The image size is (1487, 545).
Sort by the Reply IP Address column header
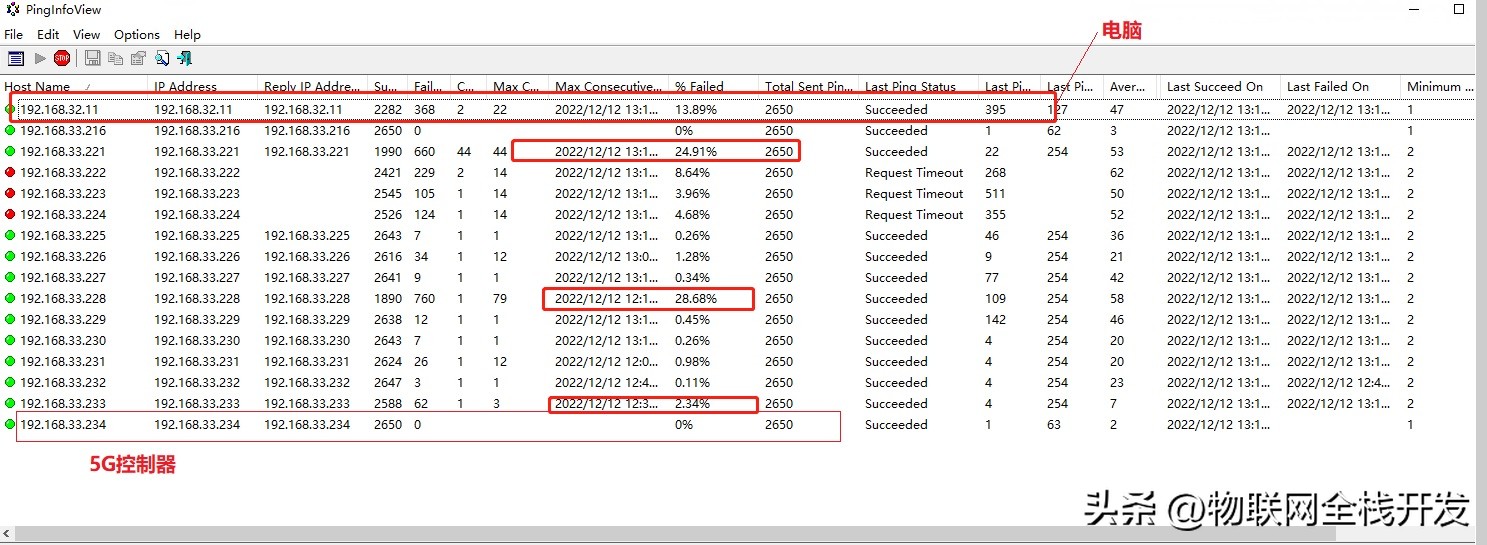[313, 86]
